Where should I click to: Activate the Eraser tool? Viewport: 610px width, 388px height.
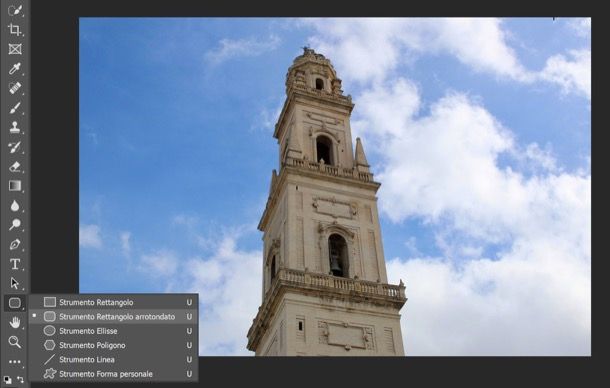pos(15,167)
